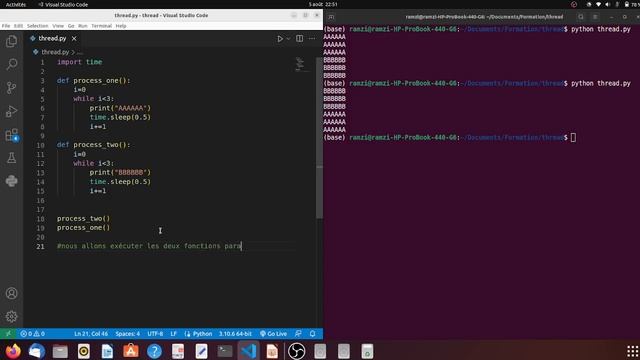Open the Help menu
The width and height of the screenshot is (640, 360).
121,26
